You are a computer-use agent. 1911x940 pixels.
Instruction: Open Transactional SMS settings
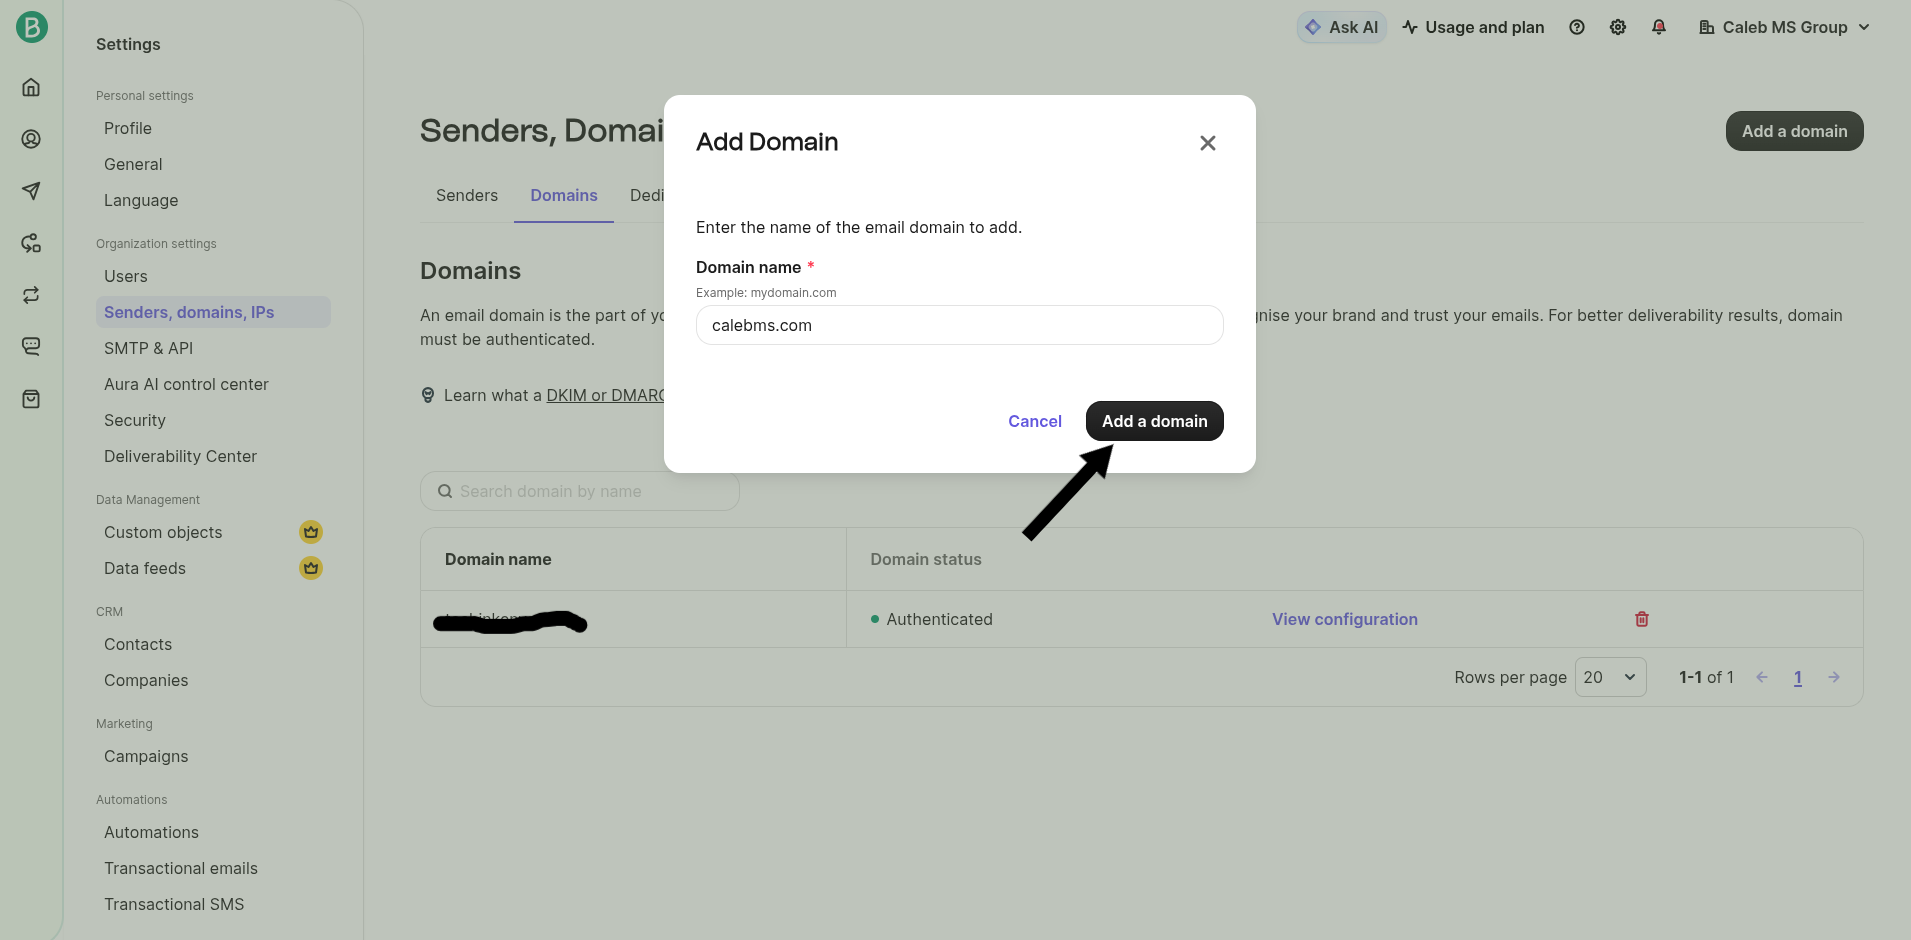click(x=174, y=904)
